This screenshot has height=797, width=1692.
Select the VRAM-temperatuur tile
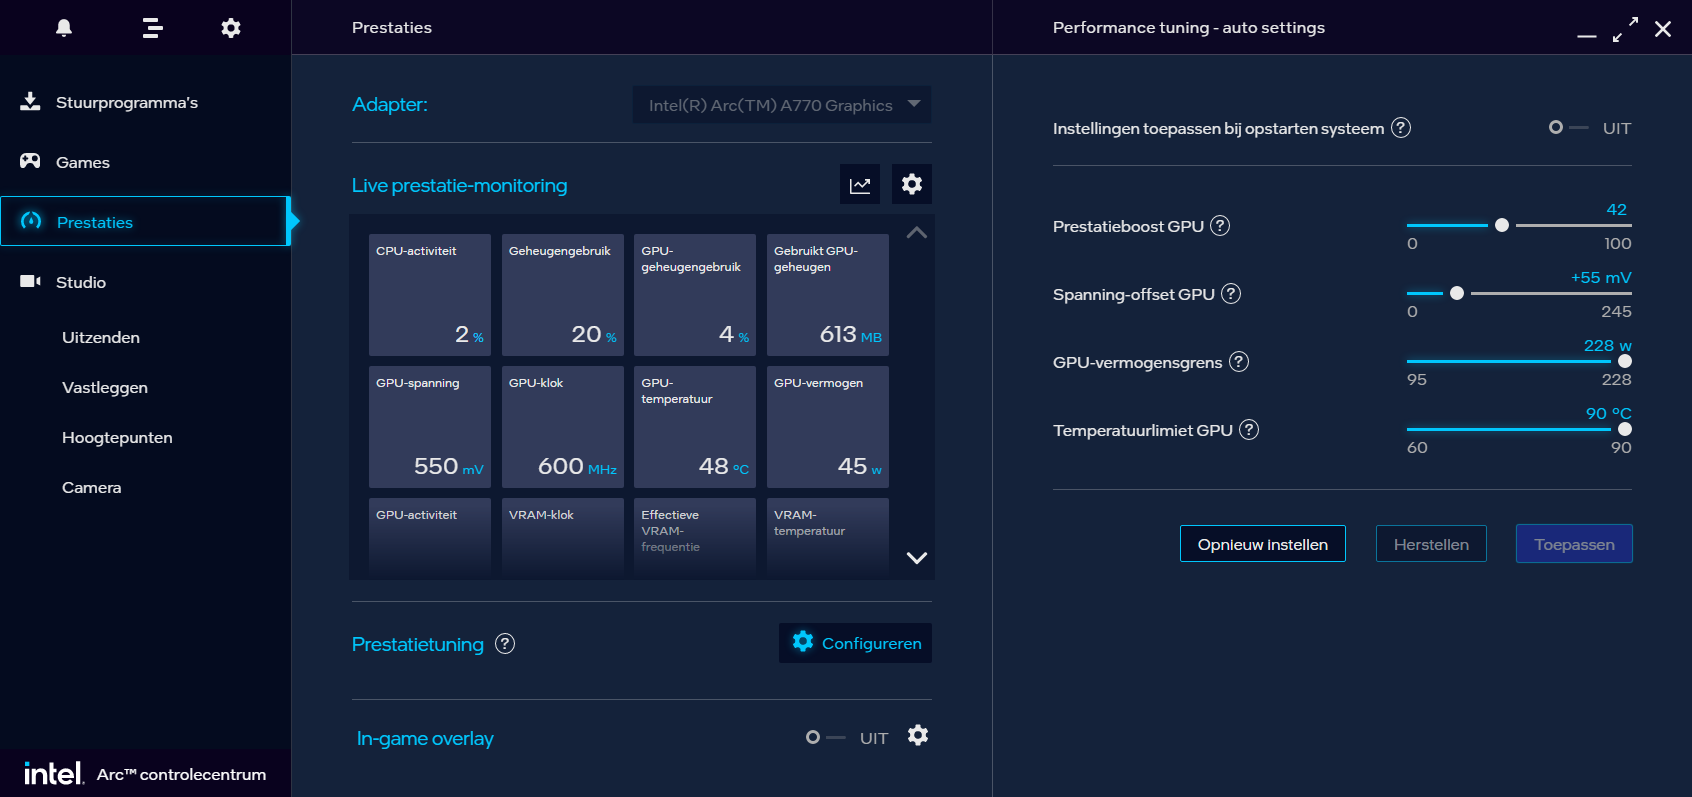click(828, 538)
